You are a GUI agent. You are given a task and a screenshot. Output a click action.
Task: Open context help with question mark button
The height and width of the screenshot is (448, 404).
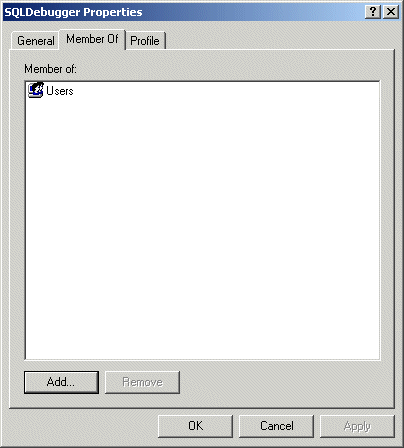point(373,12)
